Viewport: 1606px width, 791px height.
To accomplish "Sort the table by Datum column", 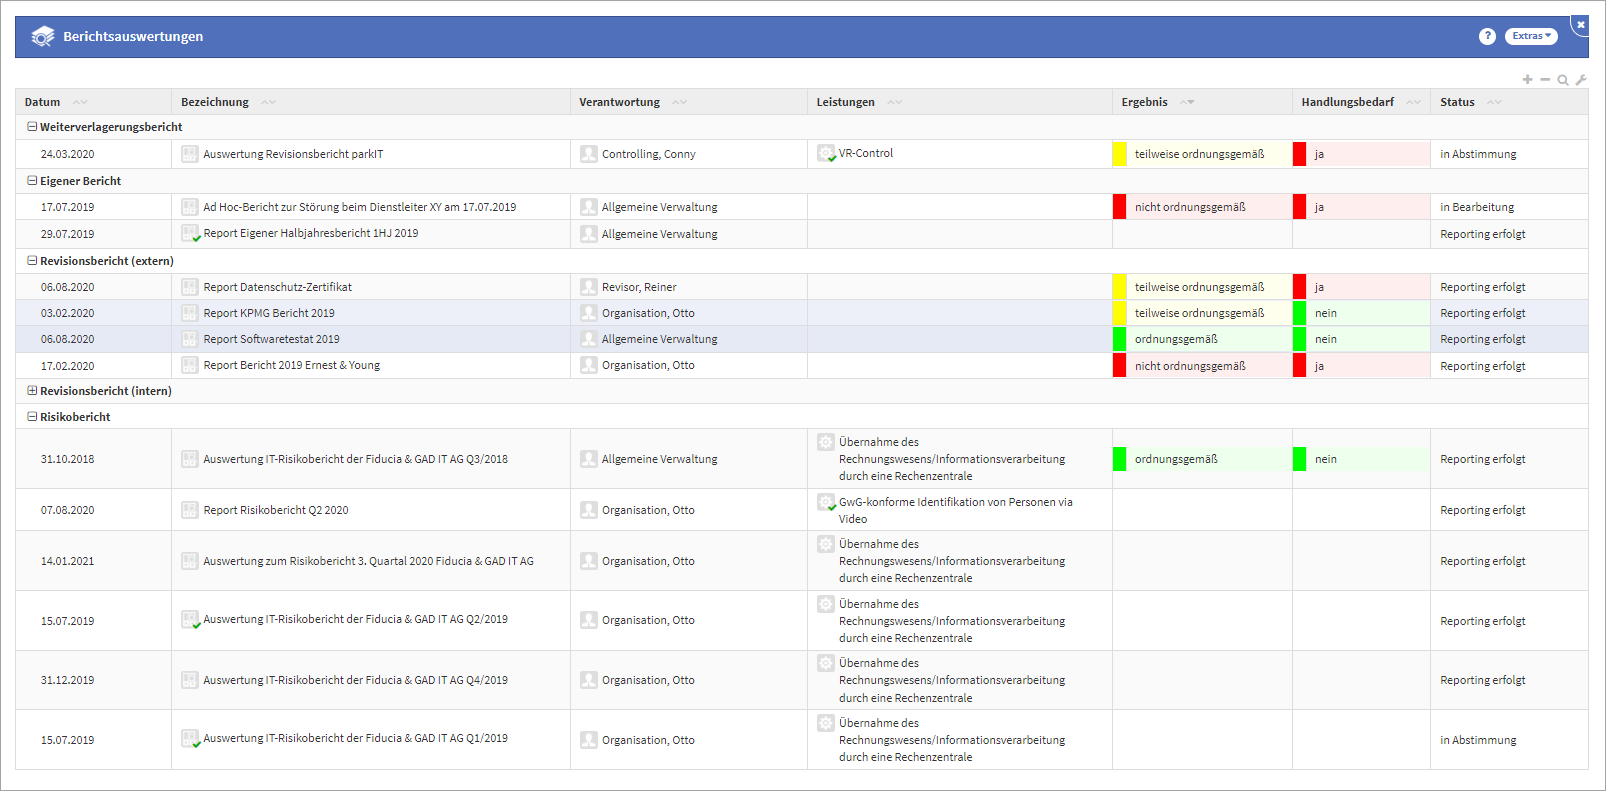I will [43, 102].
